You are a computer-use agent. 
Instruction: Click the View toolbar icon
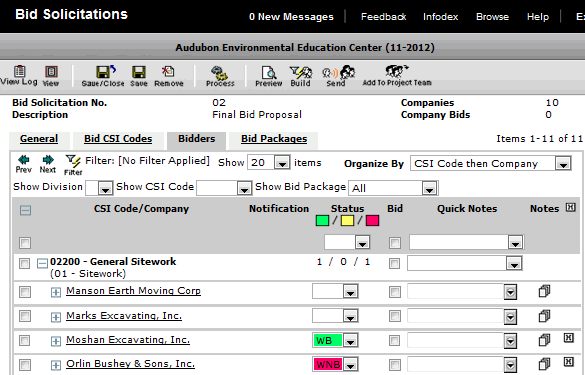click(x=51, y=76)
